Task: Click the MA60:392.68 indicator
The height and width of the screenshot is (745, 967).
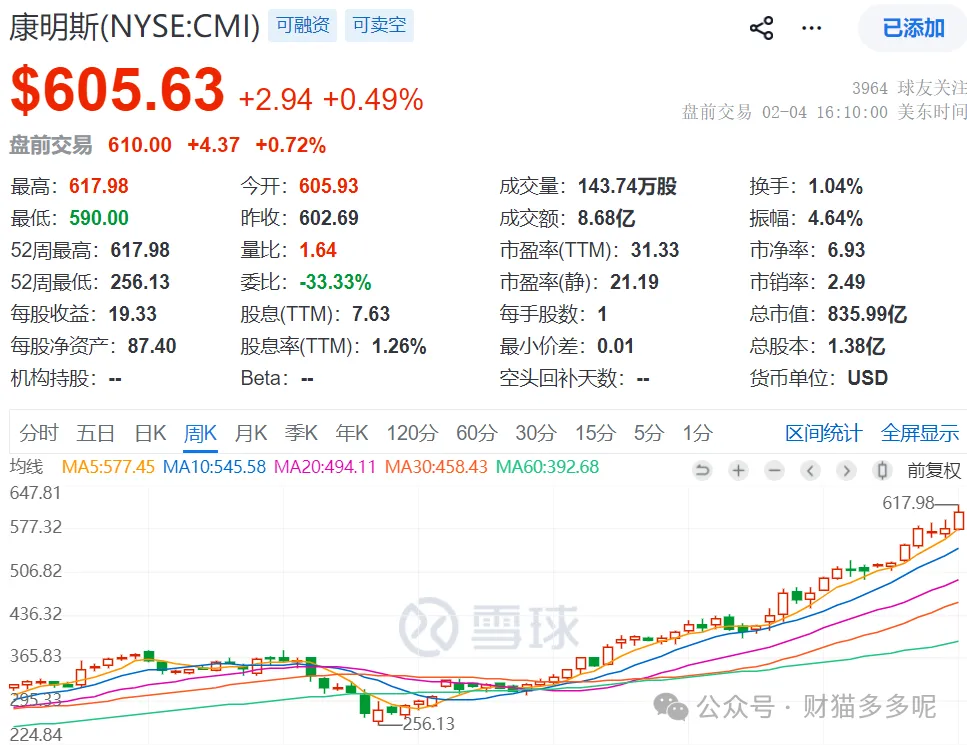Action: click(x=547, y=467)
